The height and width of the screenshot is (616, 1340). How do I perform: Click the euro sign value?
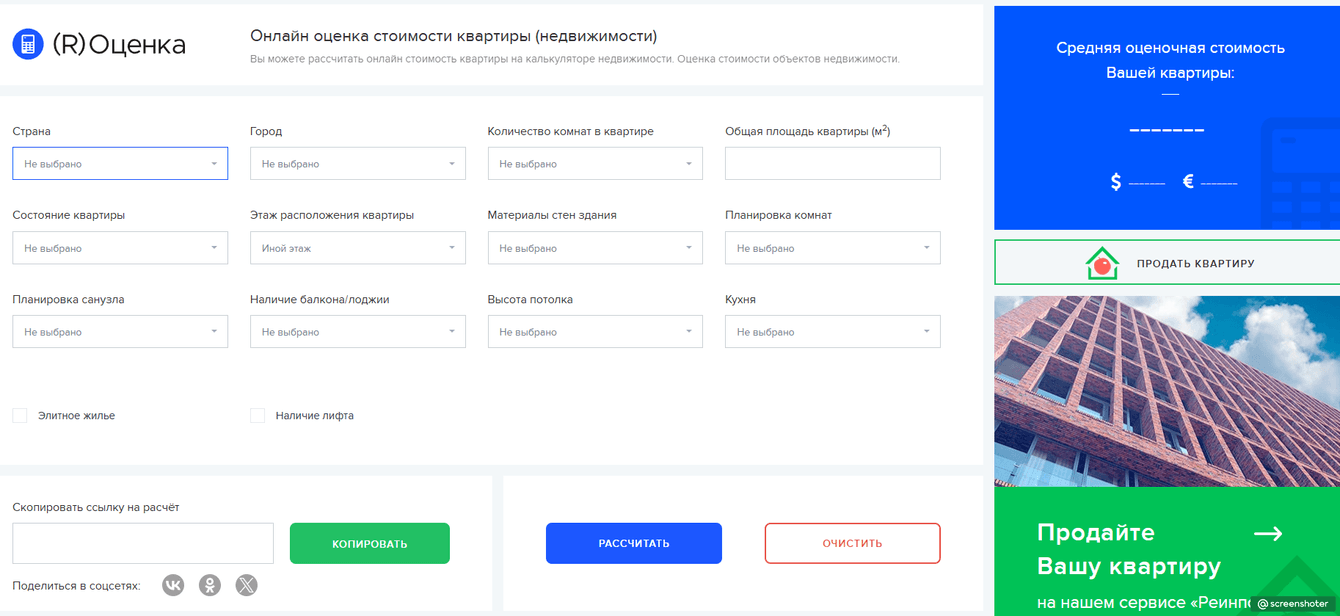point(1210,182)
